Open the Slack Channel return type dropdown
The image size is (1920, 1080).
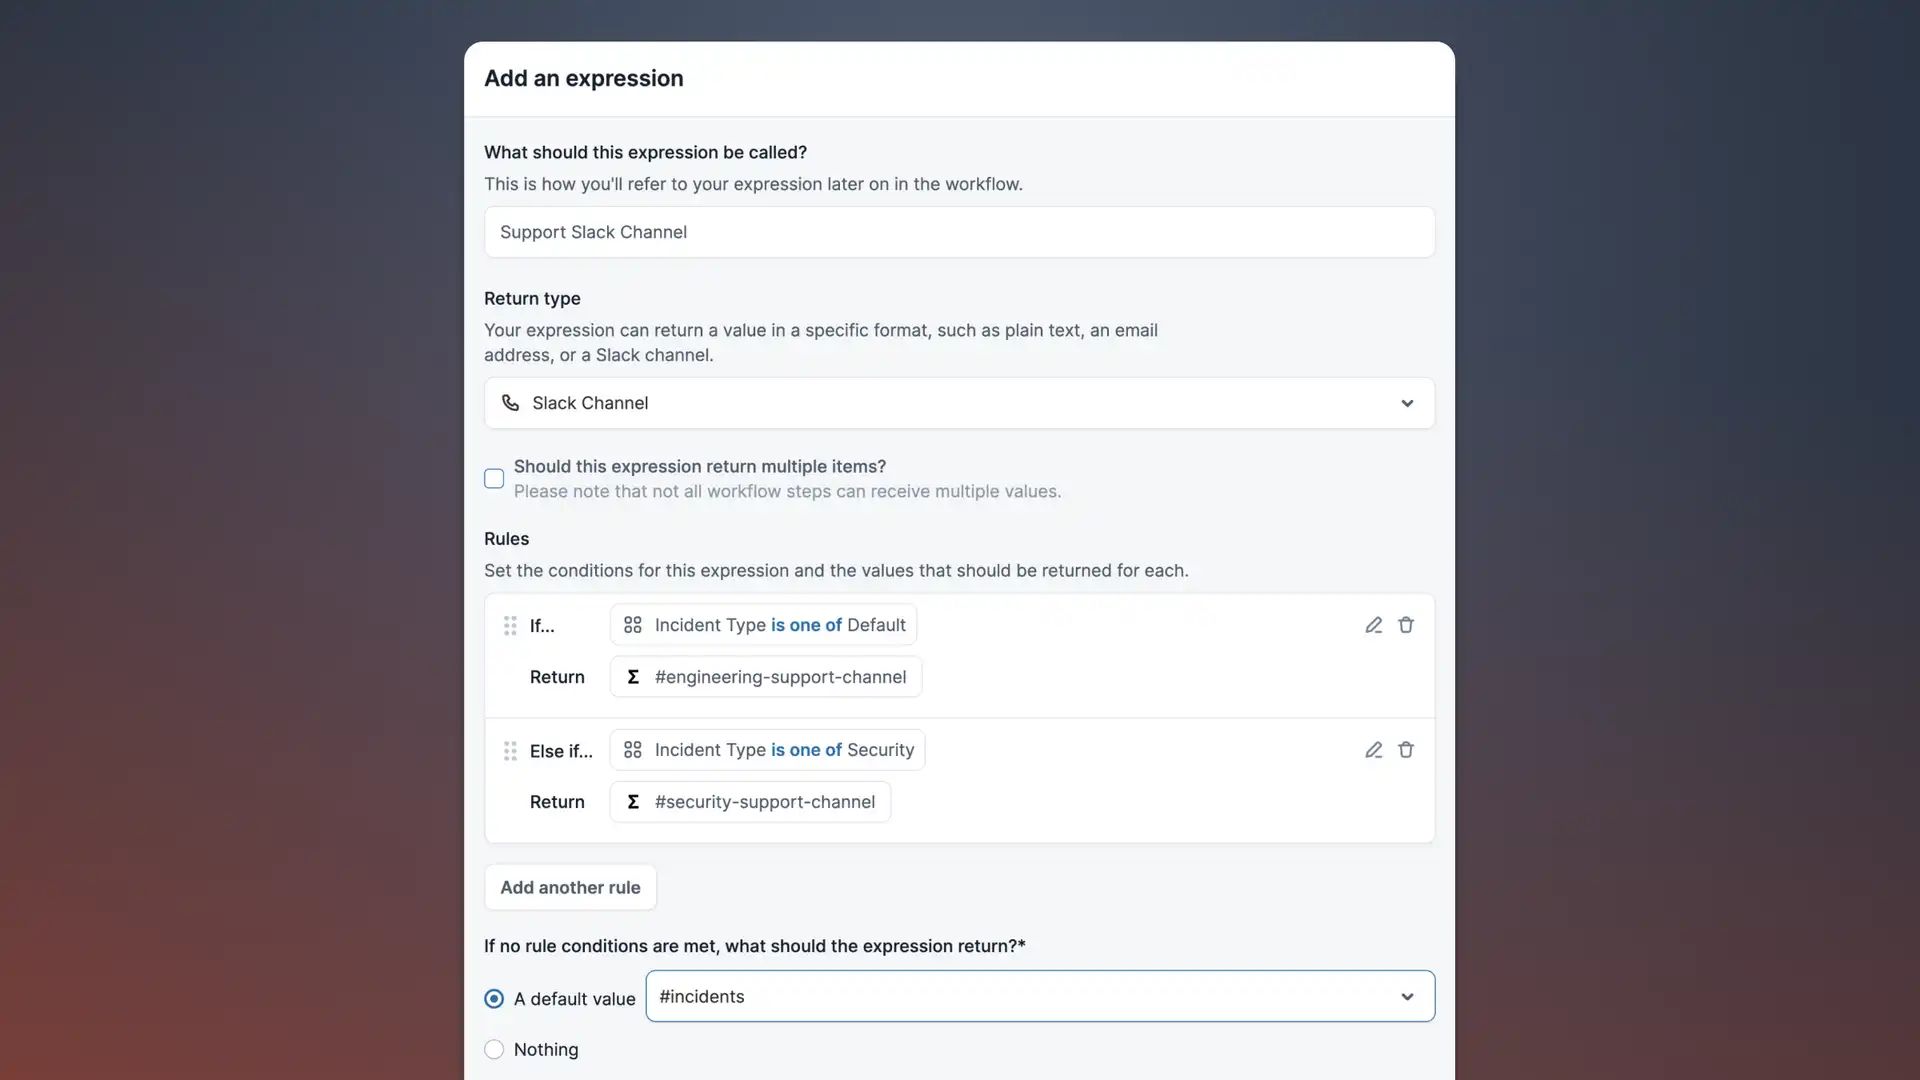959,403
